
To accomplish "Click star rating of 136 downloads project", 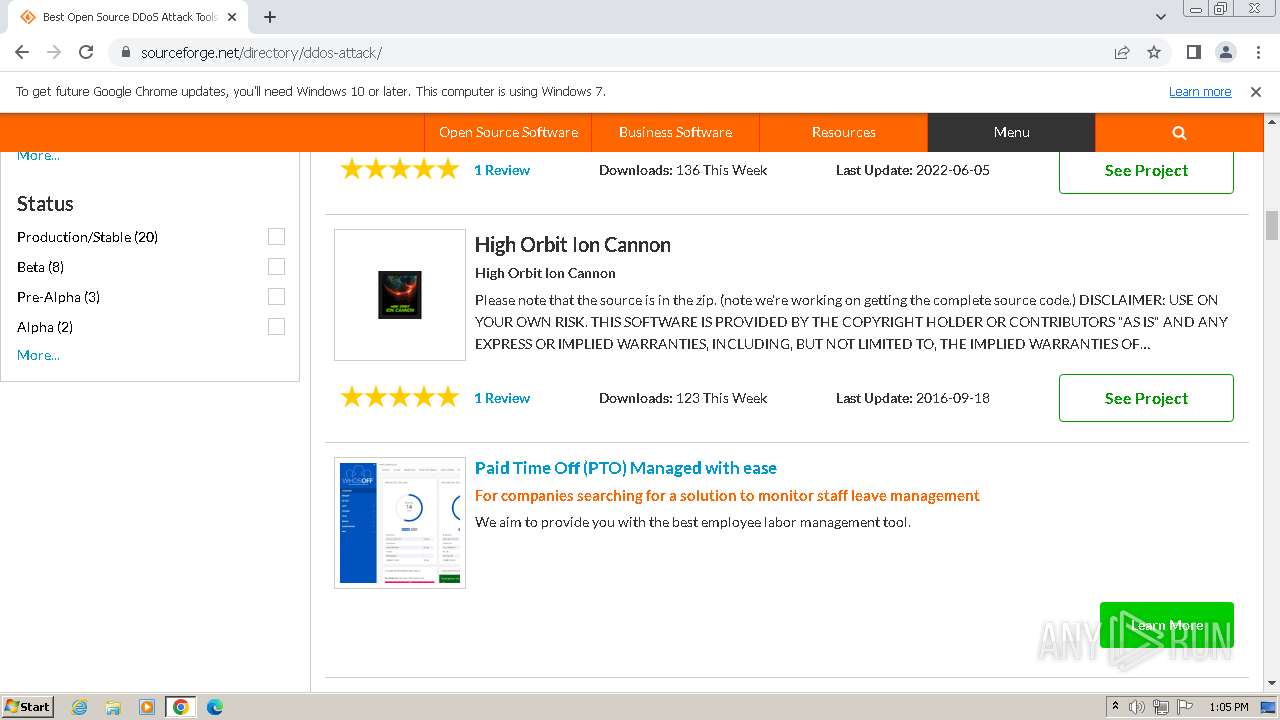I will pyautogui.click(x=400, y=170).
